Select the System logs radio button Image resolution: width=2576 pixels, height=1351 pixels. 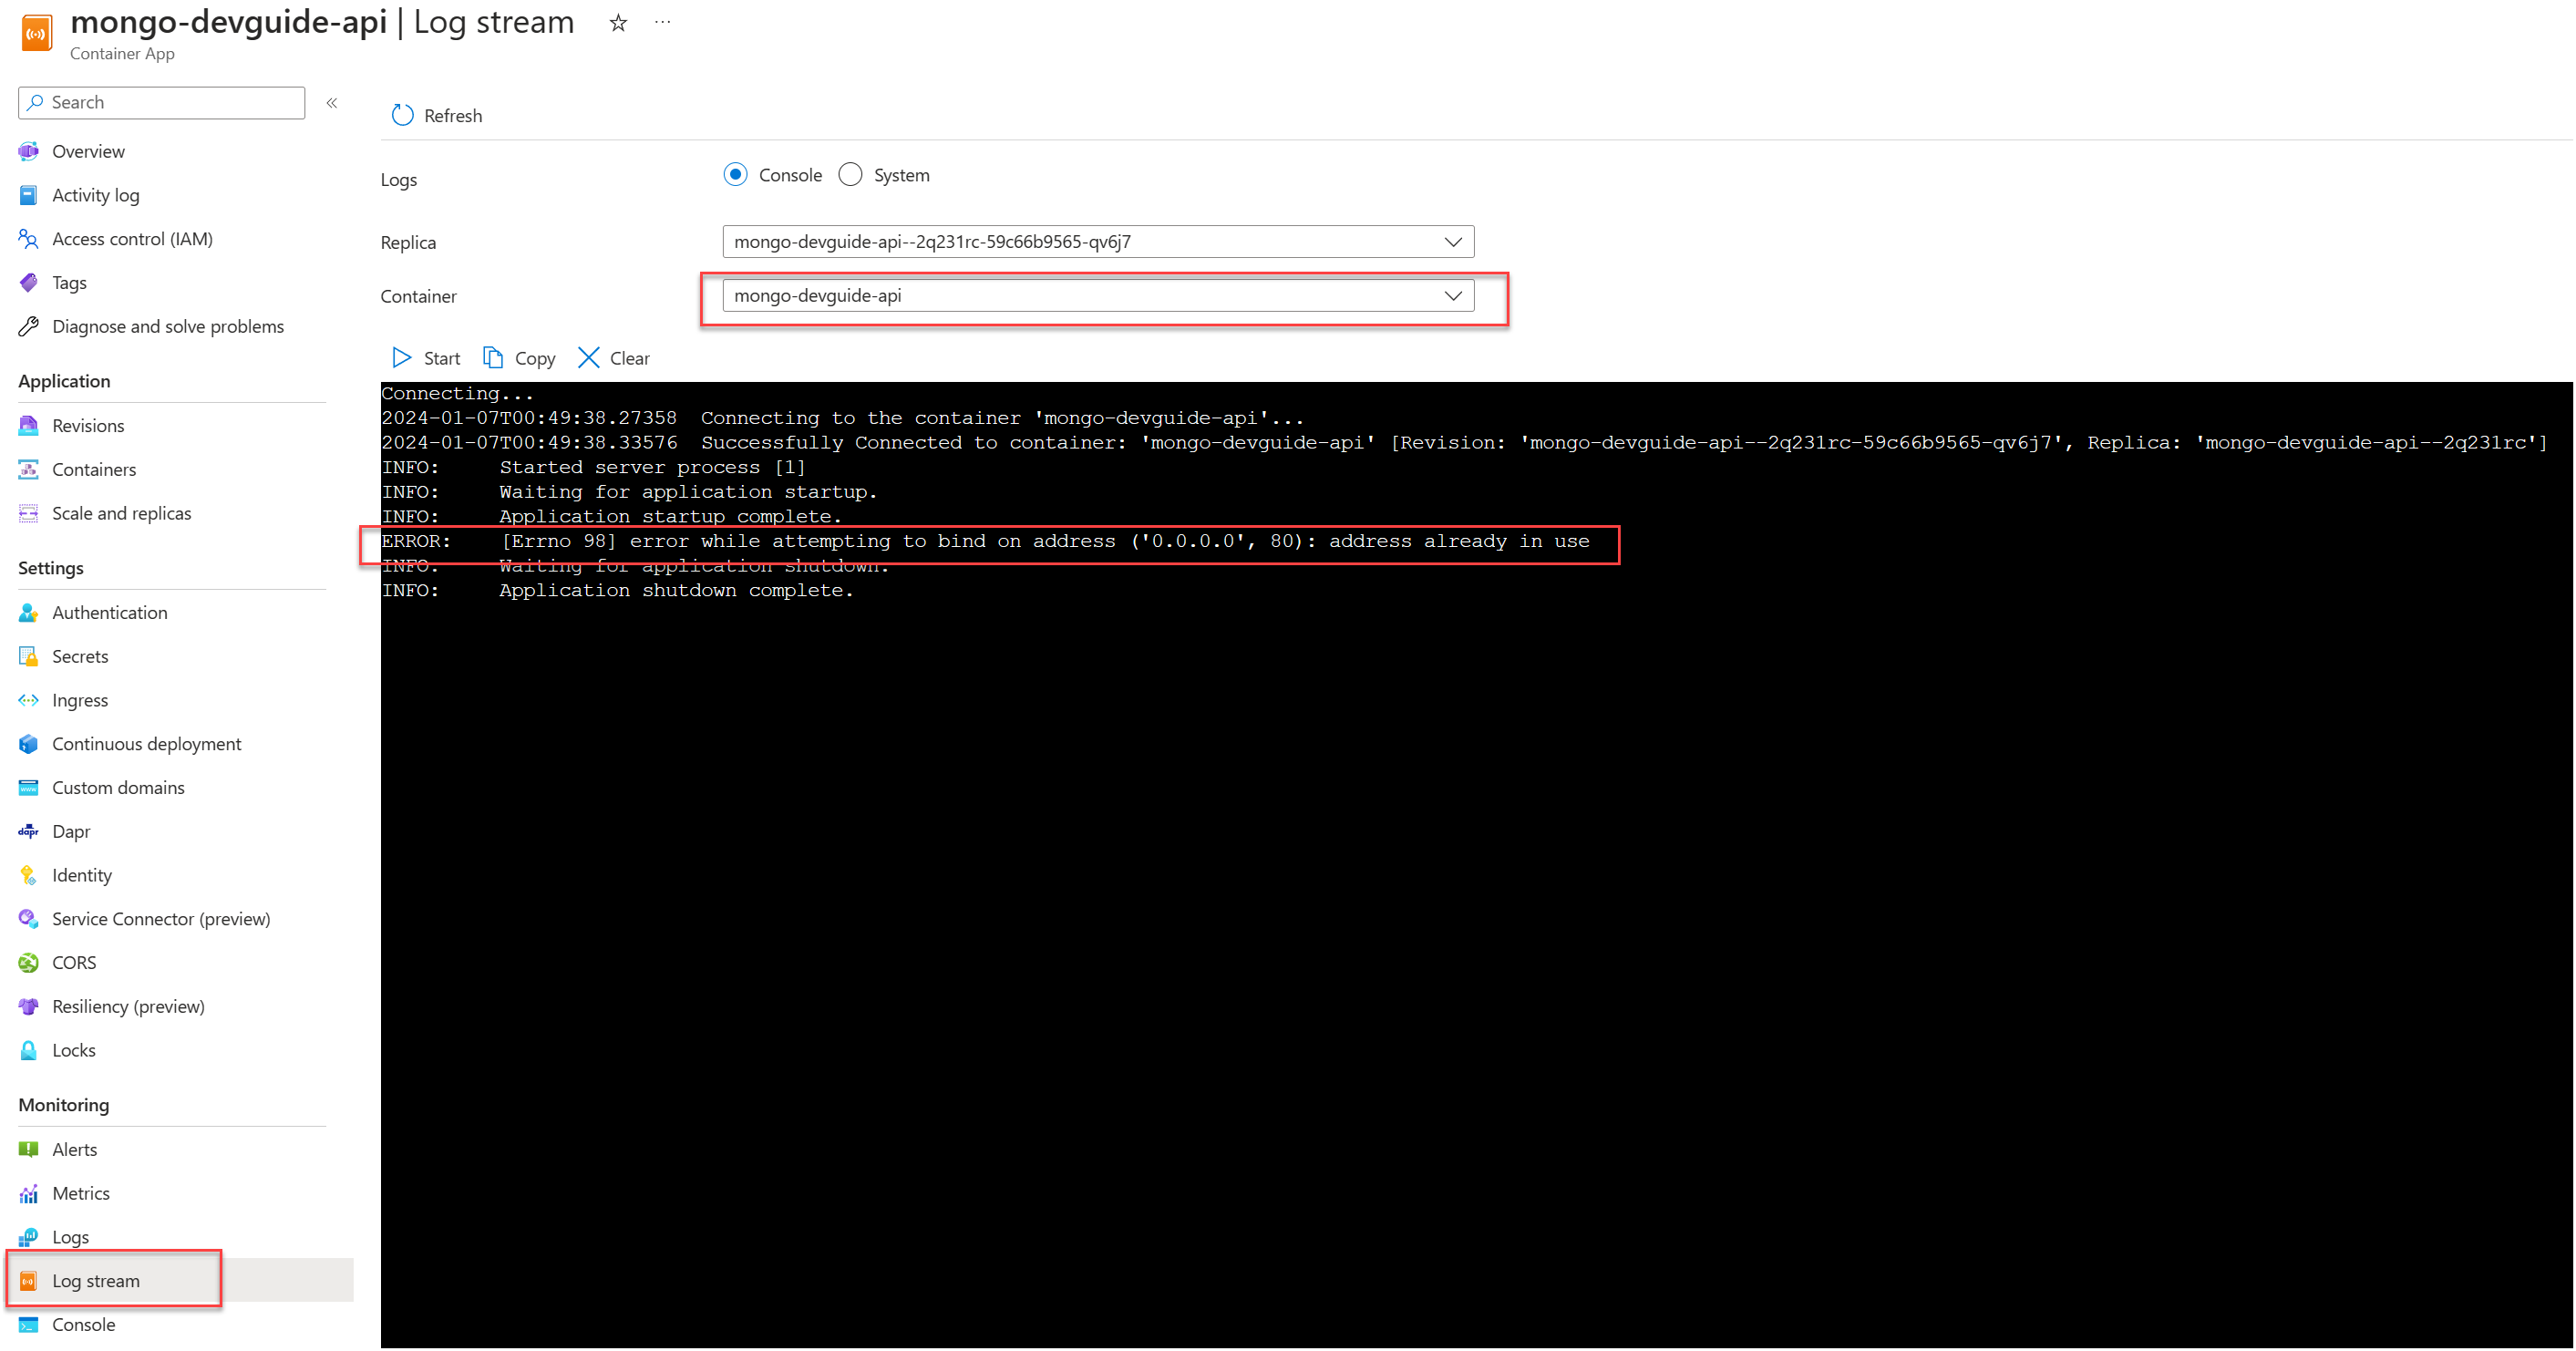tap(850, 175)
